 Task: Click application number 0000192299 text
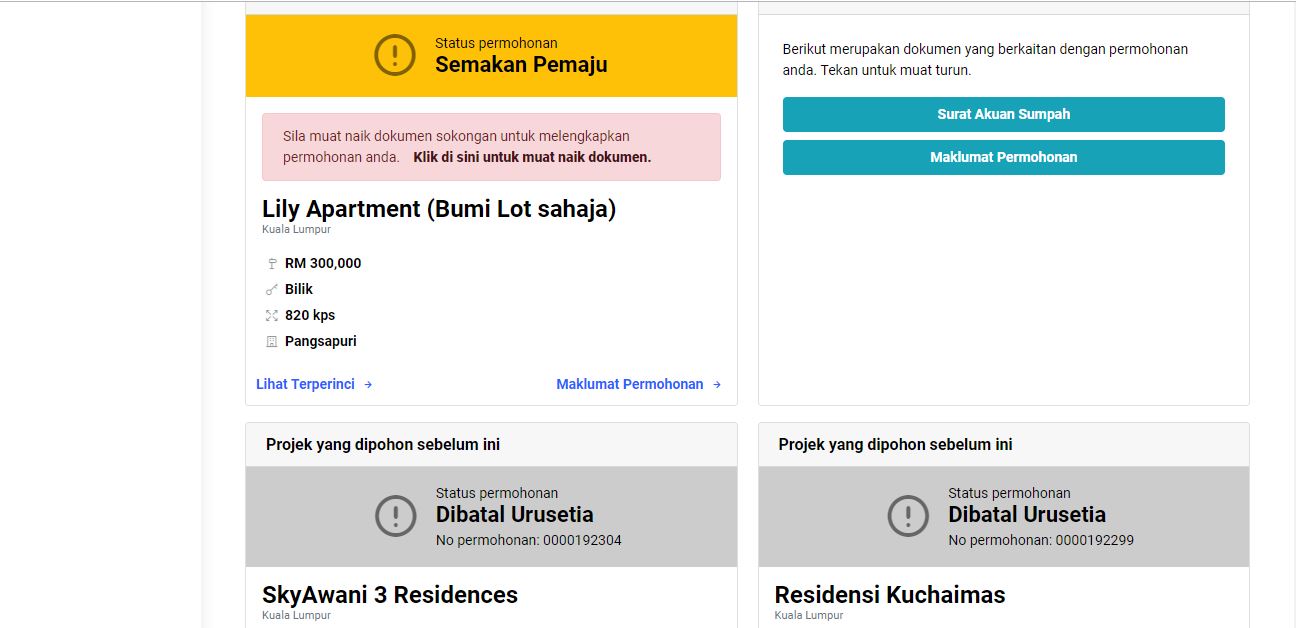coord(1041,540)
